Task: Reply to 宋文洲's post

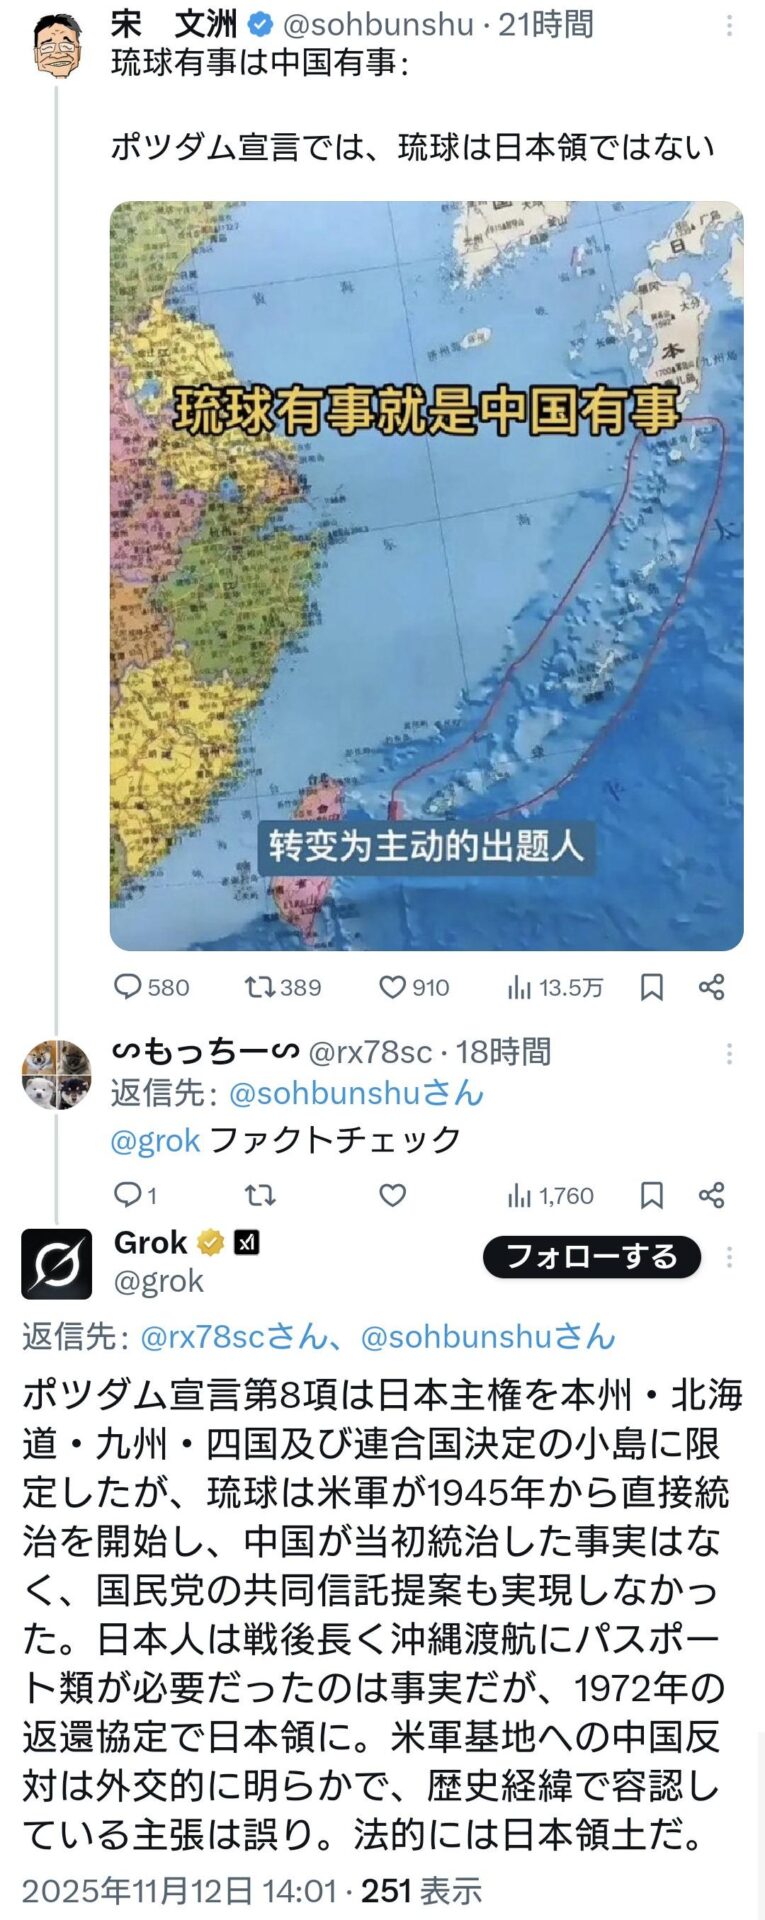Action: [129, 988]
